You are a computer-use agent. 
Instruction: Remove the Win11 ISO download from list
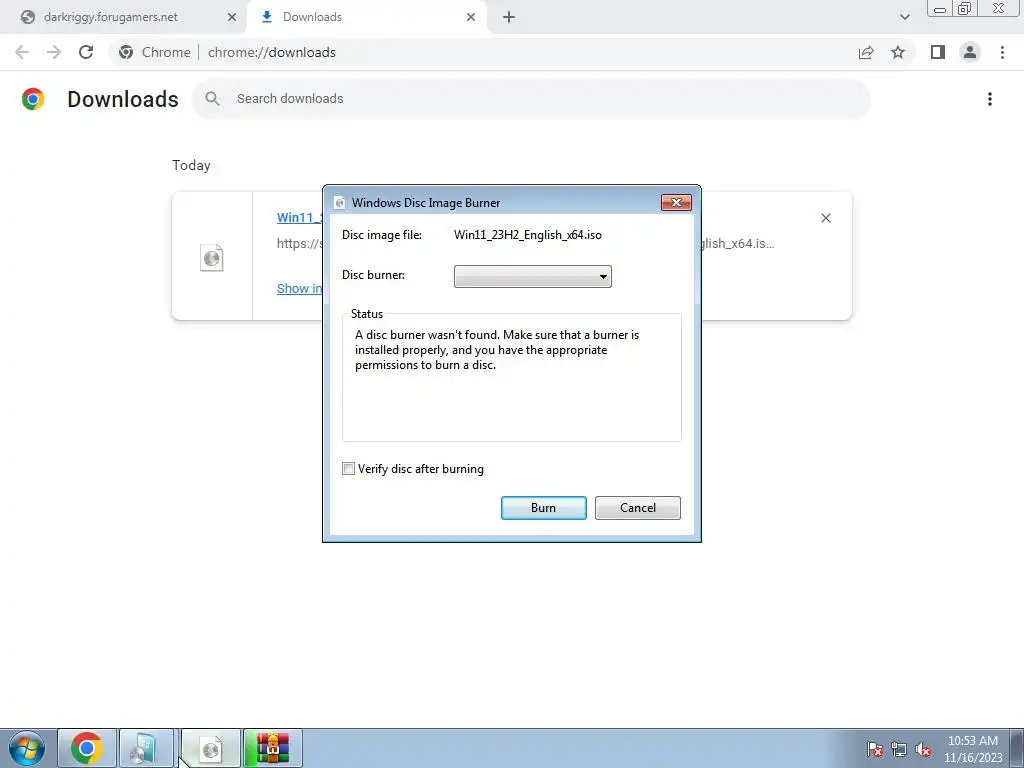click(825, 218)
